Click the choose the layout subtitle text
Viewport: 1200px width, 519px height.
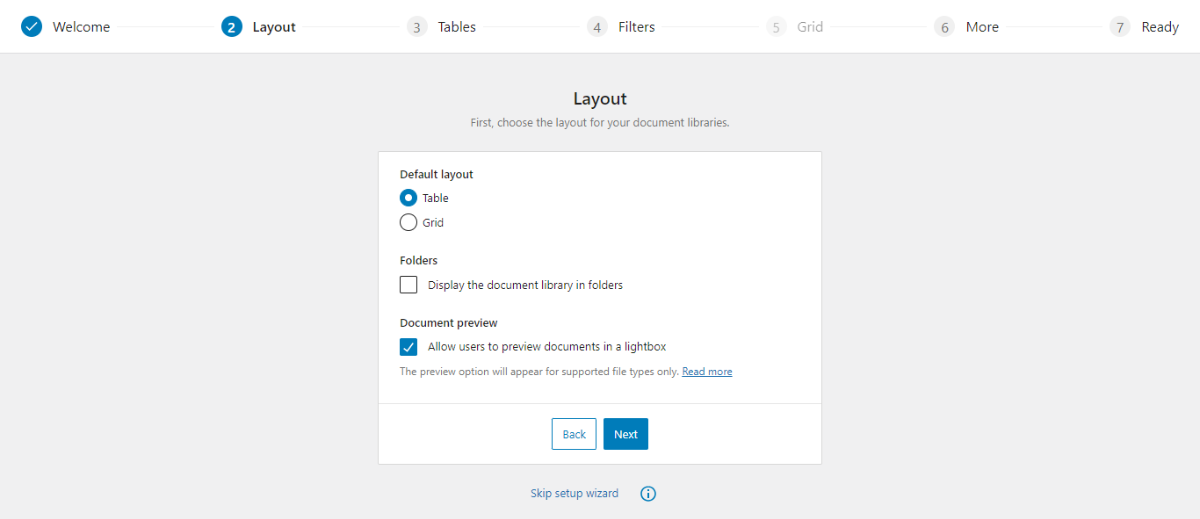tap(600, 123)
